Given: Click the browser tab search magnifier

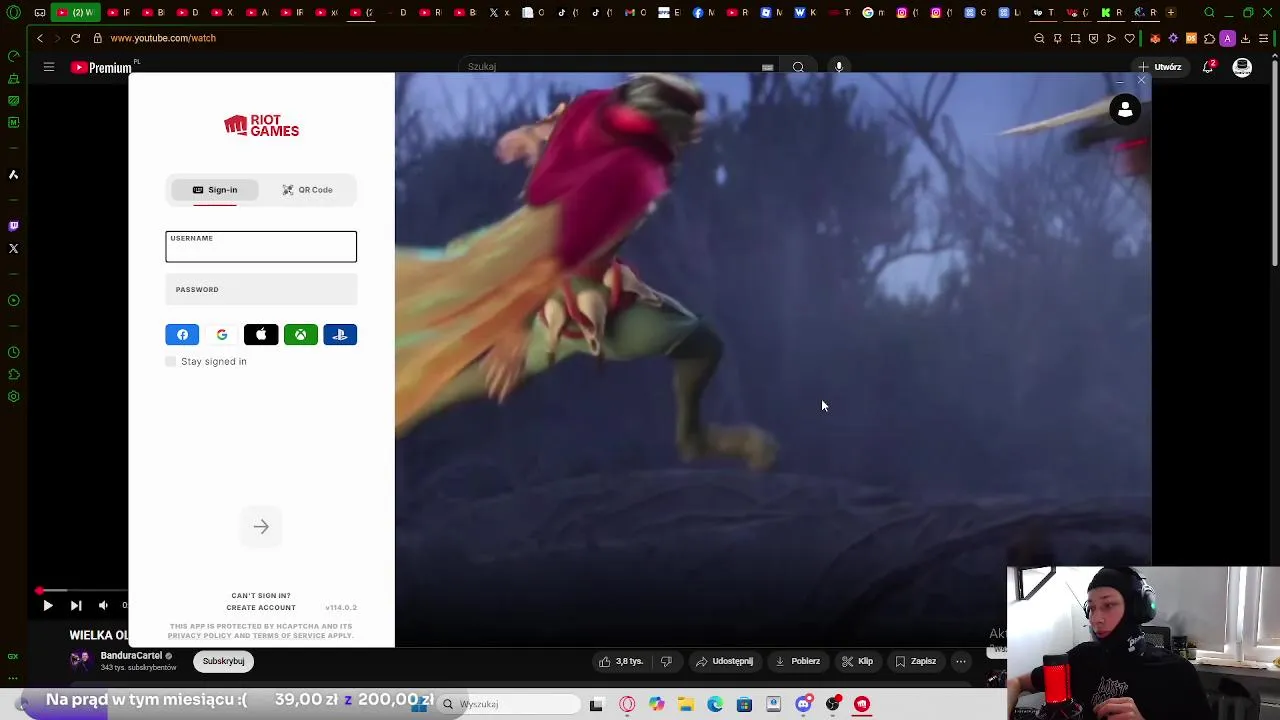Looking at the screenshot, I should [1209, 13].
